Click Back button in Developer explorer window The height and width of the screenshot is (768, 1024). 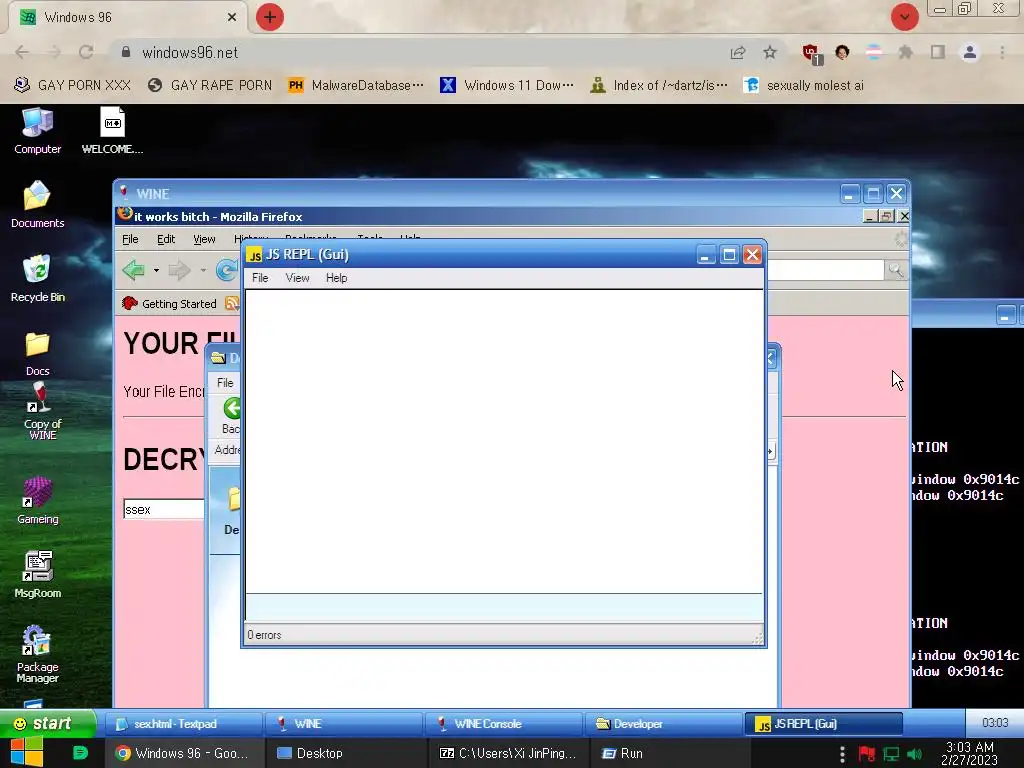(x=230, y=417)
